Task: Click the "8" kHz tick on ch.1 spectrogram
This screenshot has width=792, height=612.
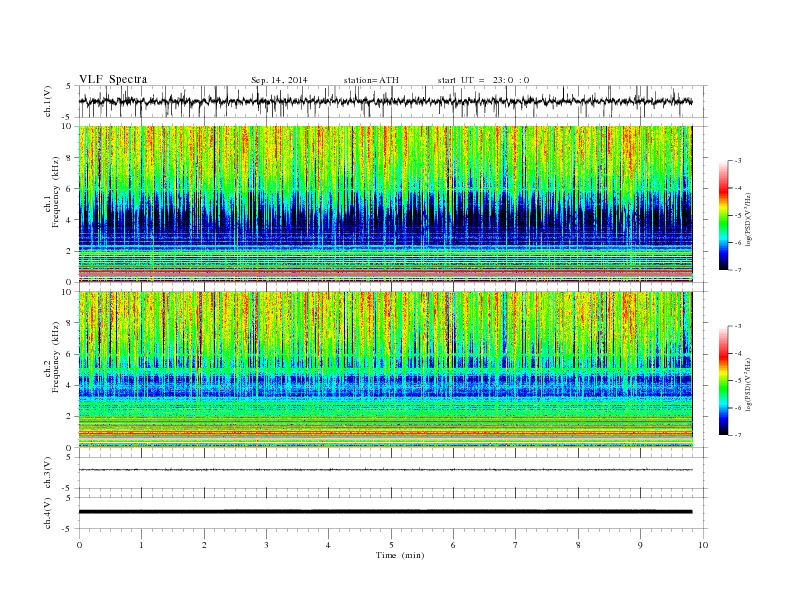Action: (70, 158)
